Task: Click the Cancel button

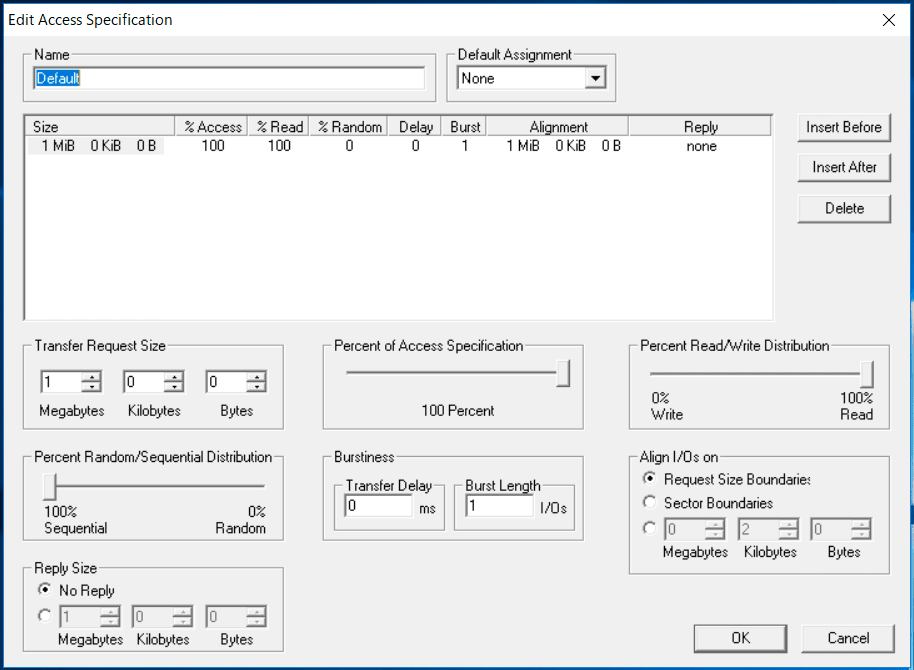Action: click(x=848, y=638)
